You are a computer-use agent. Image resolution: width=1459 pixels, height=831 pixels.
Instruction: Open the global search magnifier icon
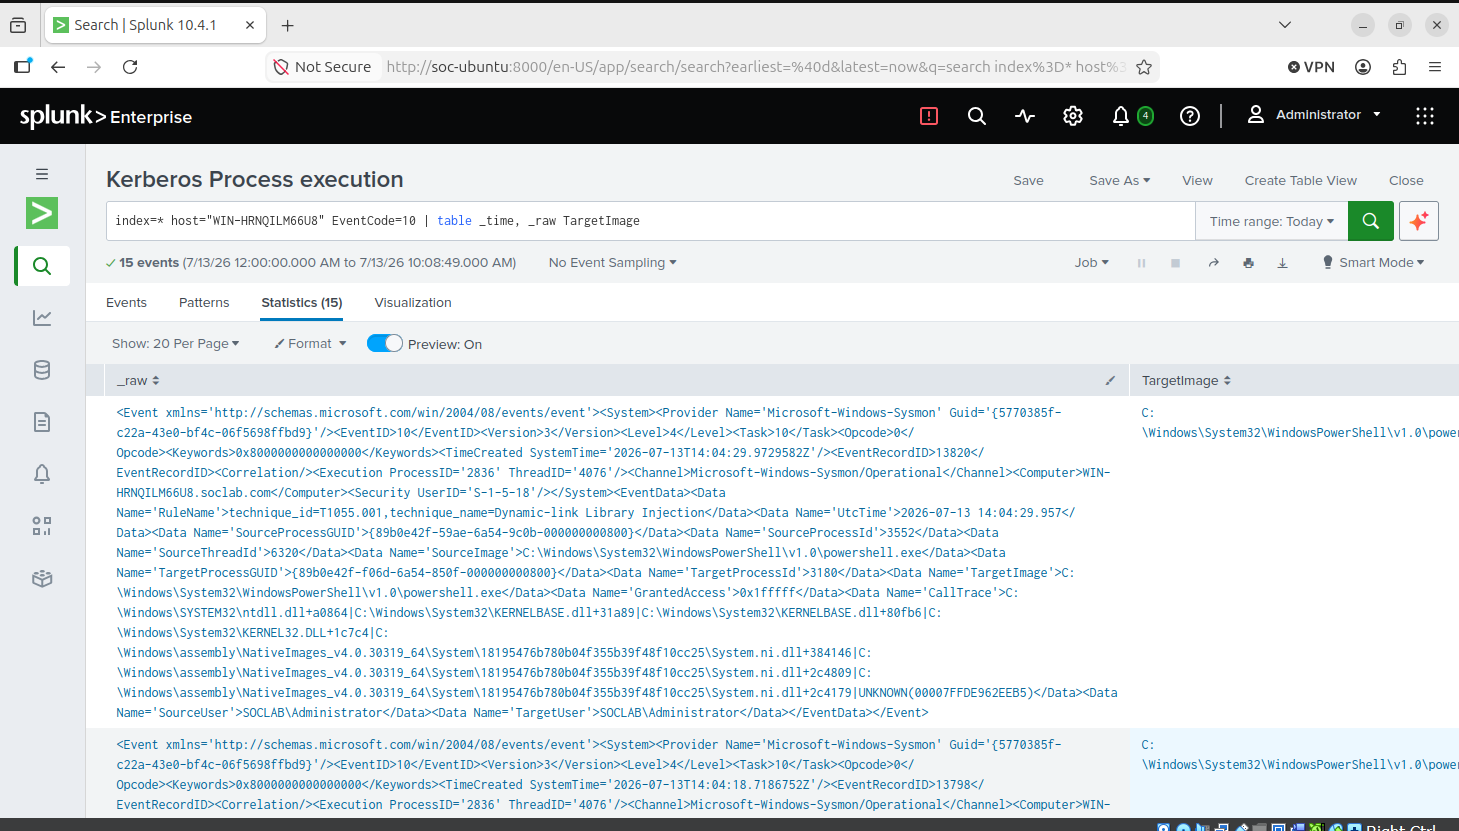click(x=977, y=116)
